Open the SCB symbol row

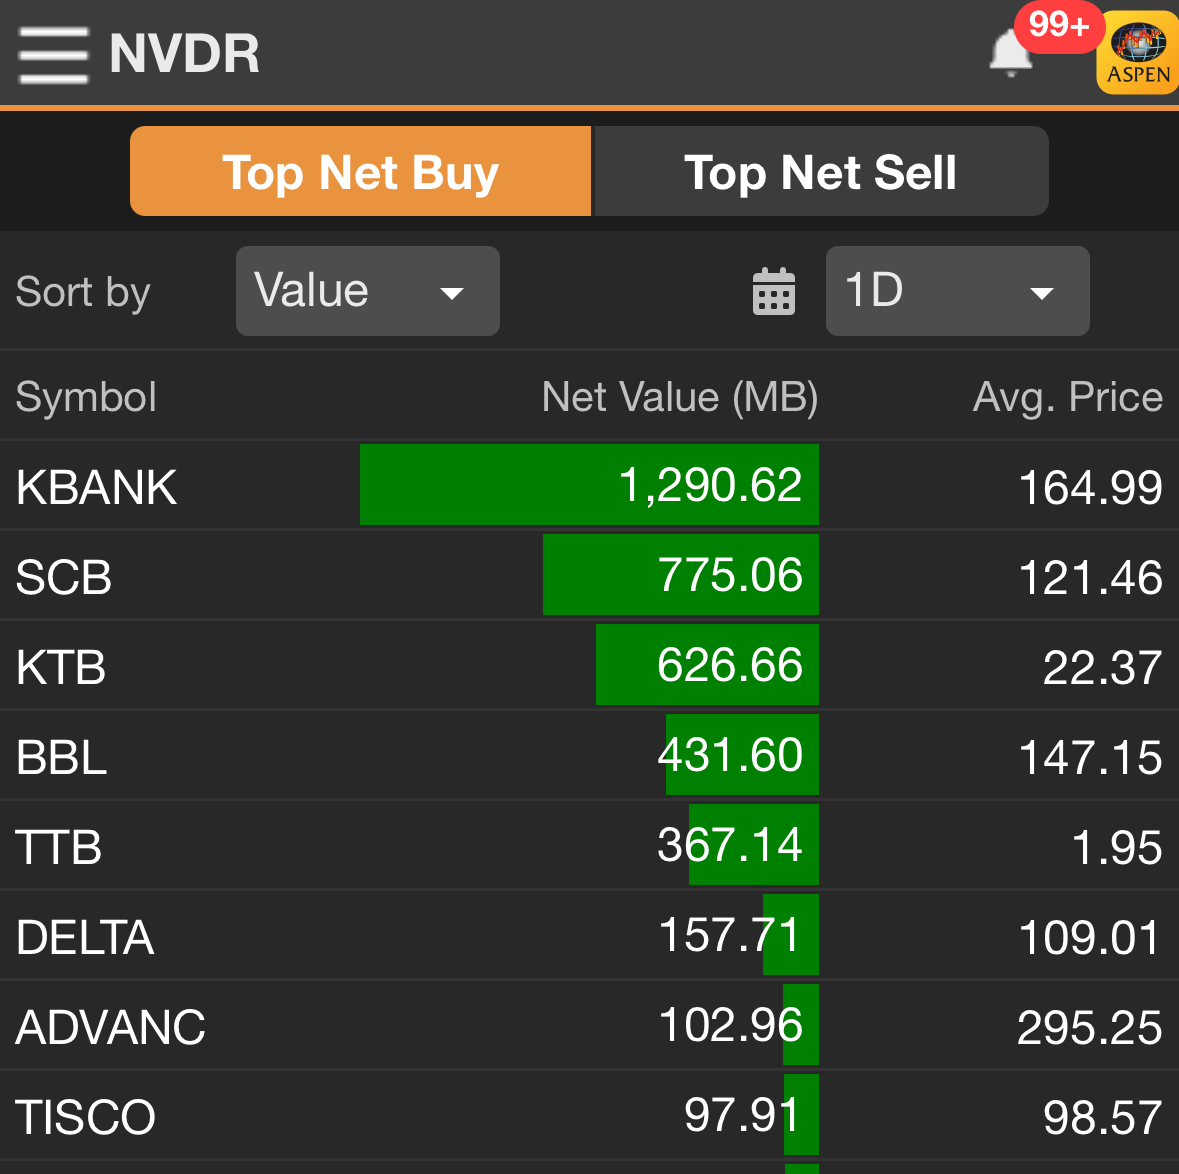pyautogui.click(x=64, y=577)
